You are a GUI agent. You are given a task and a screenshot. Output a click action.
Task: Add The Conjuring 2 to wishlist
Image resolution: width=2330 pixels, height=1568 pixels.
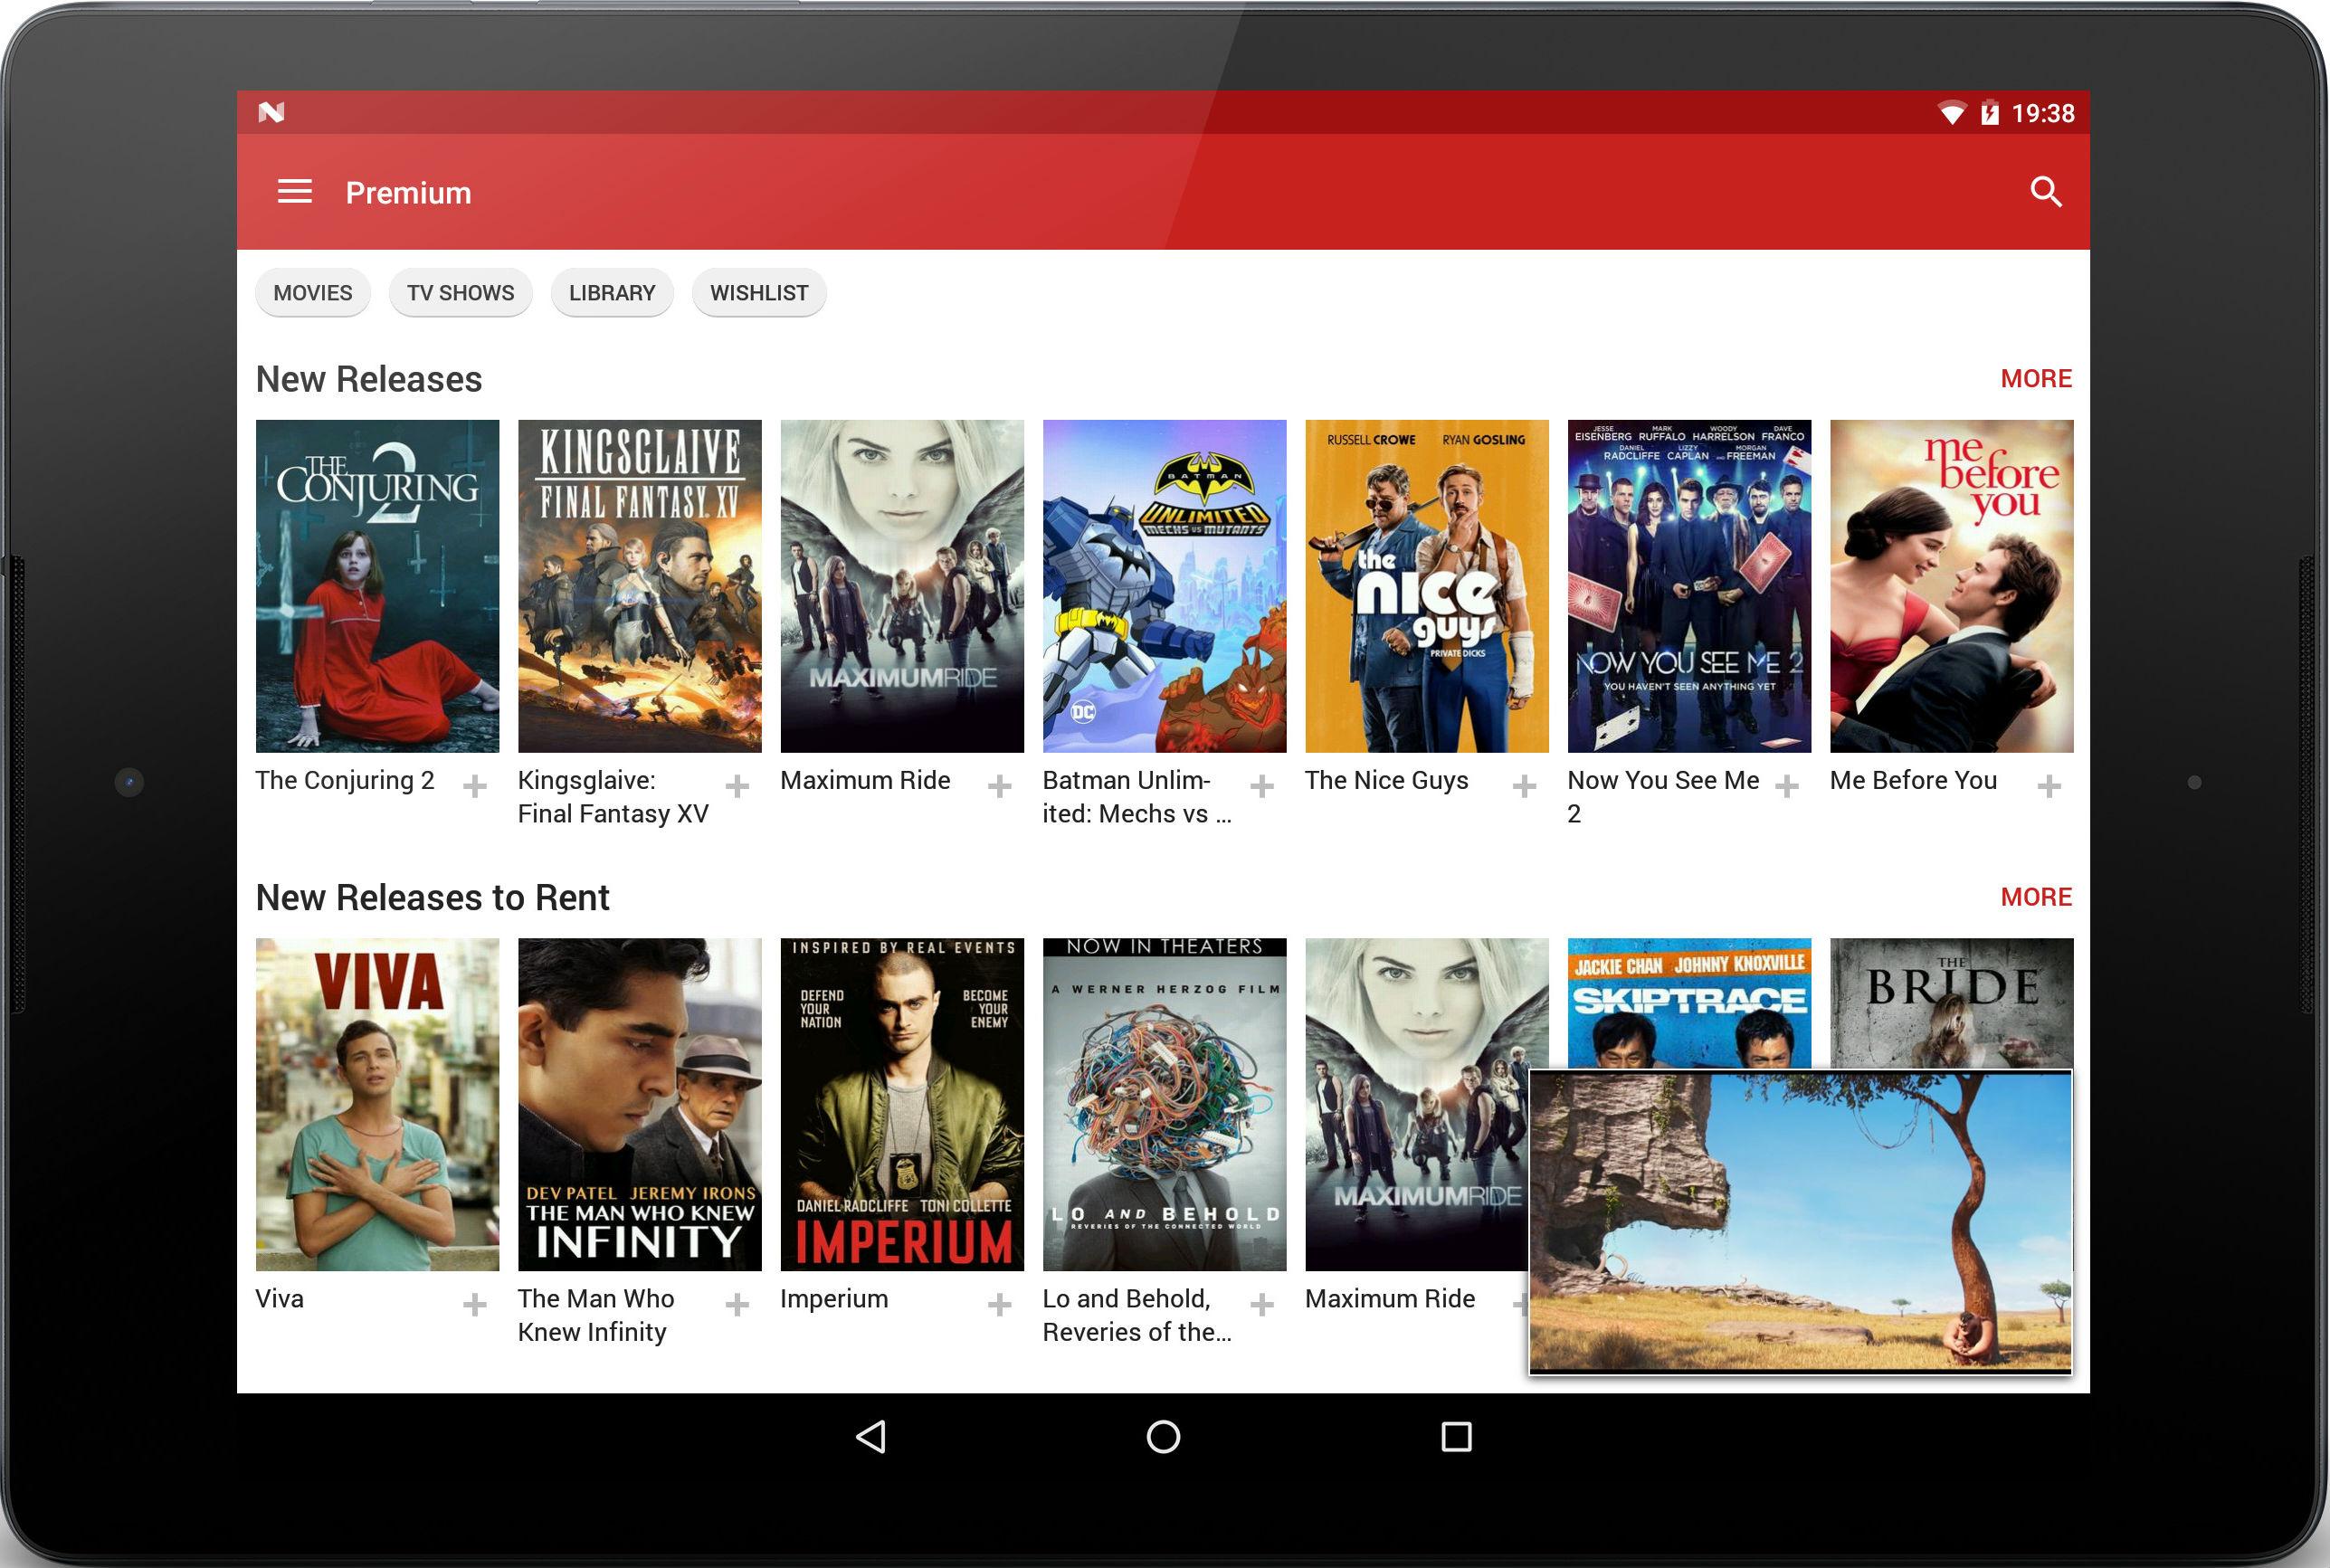475,787
